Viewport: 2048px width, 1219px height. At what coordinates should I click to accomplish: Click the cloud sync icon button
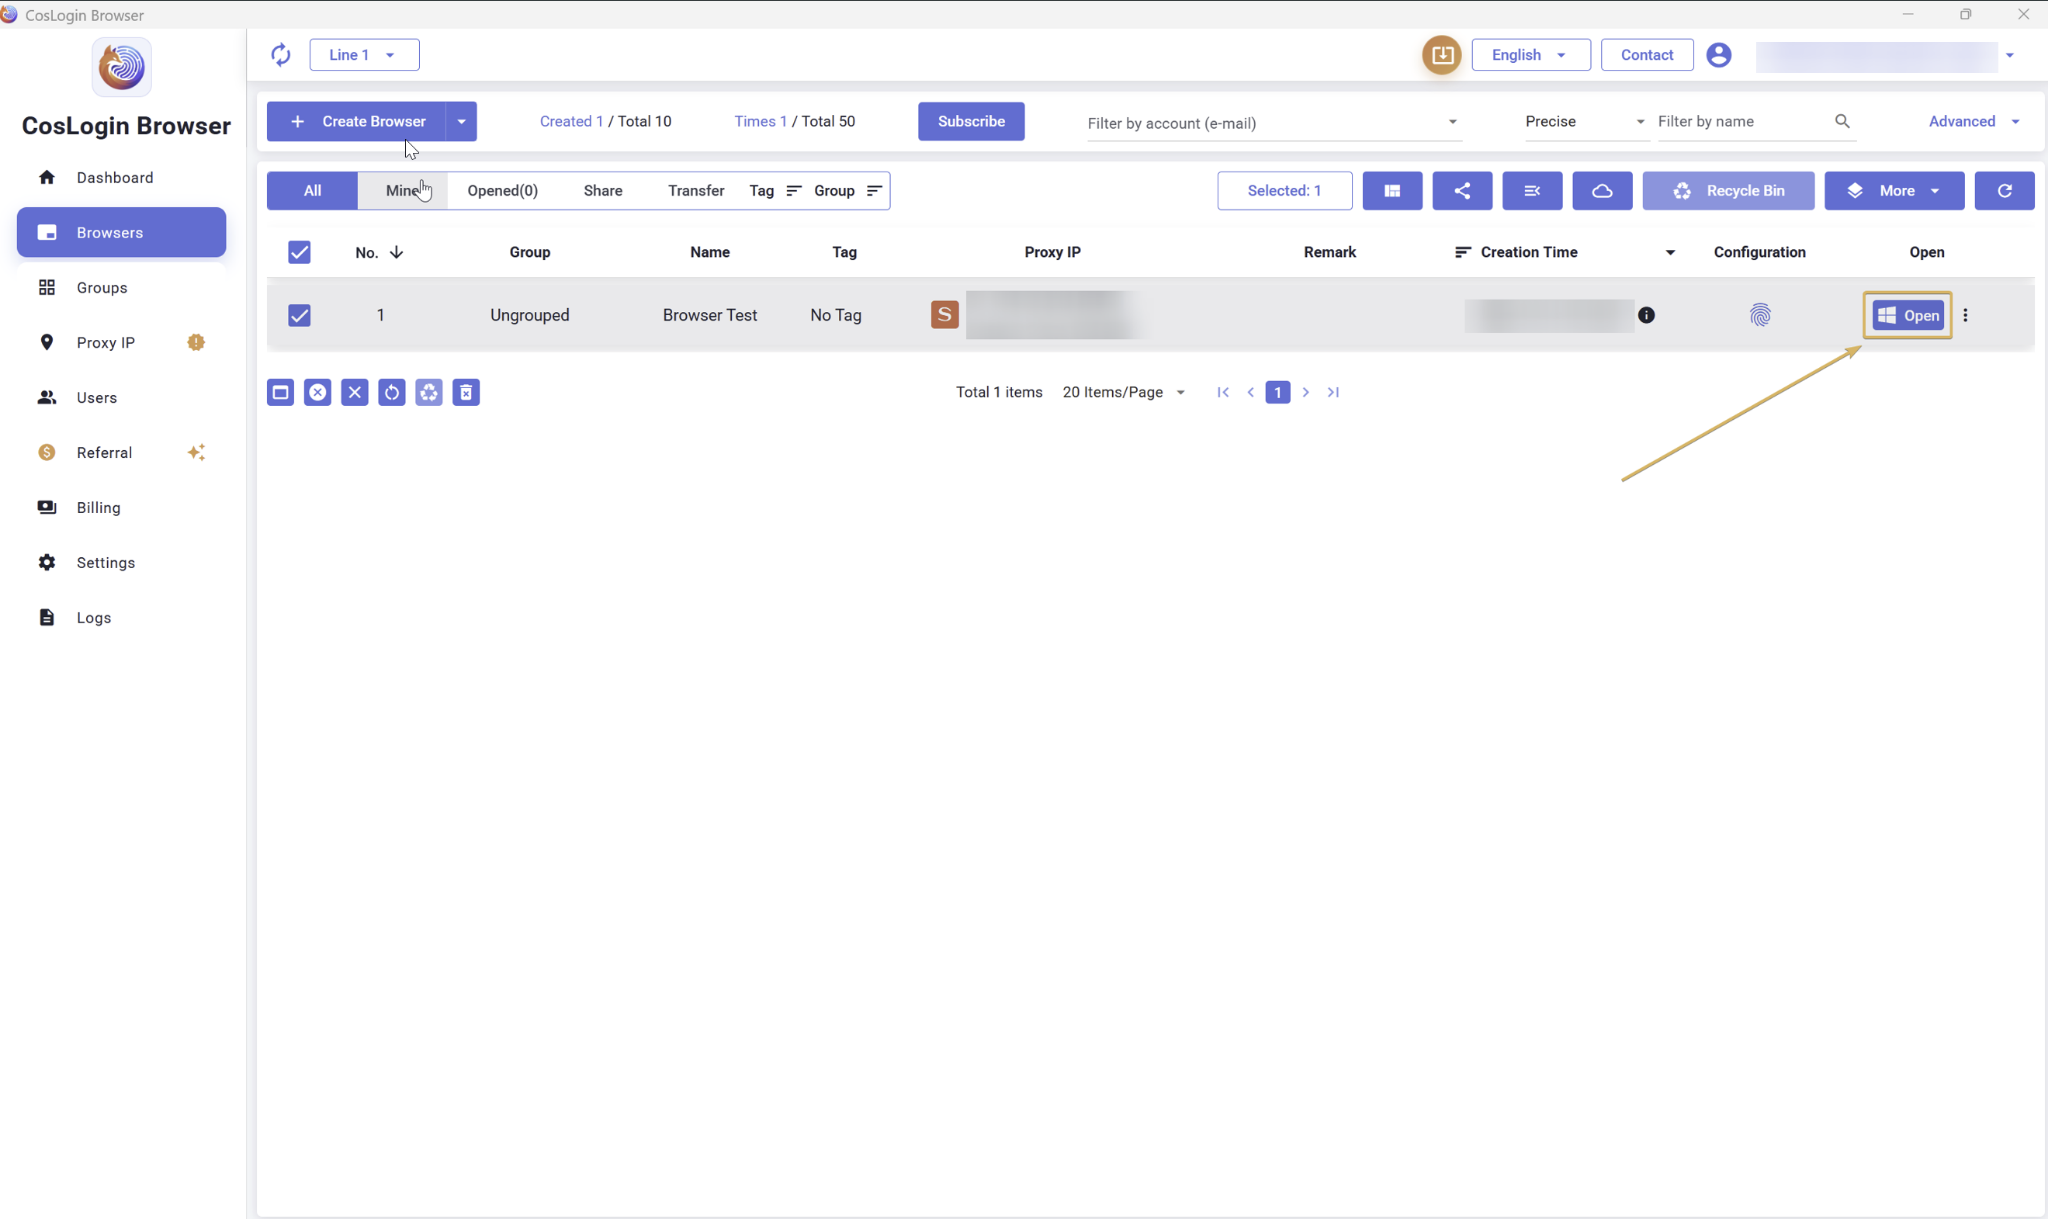(1602, 191)
